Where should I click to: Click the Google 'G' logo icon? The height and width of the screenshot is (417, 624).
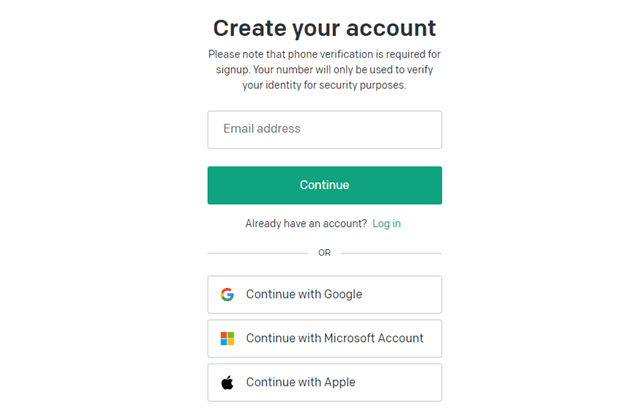pyautogui.click(x=227, y=295)
